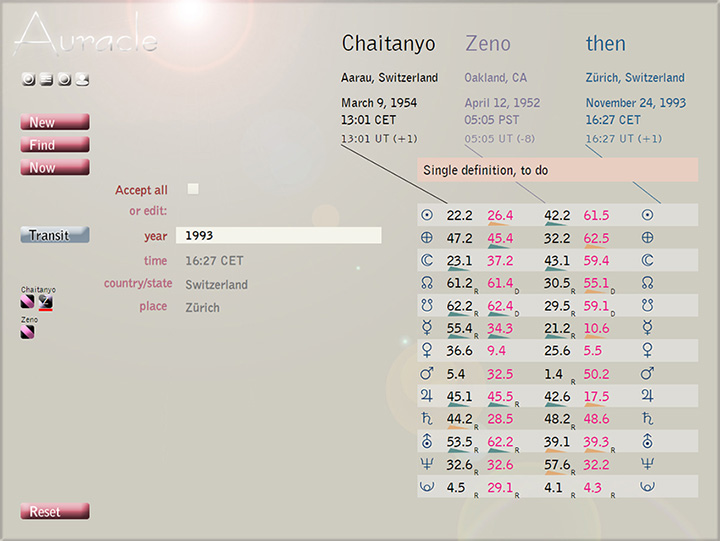Select the right Mars symbol in the table

(x=647, y=373)
